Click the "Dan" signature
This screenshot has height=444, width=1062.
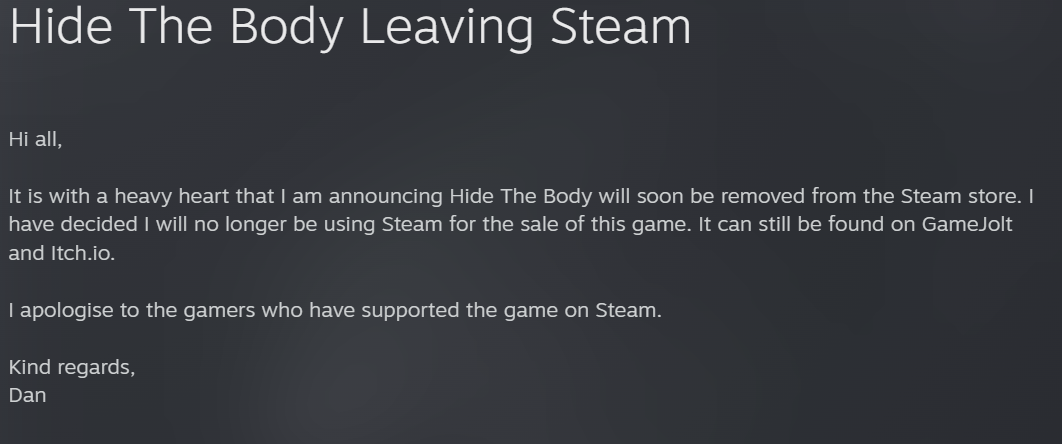coord(27,395)
